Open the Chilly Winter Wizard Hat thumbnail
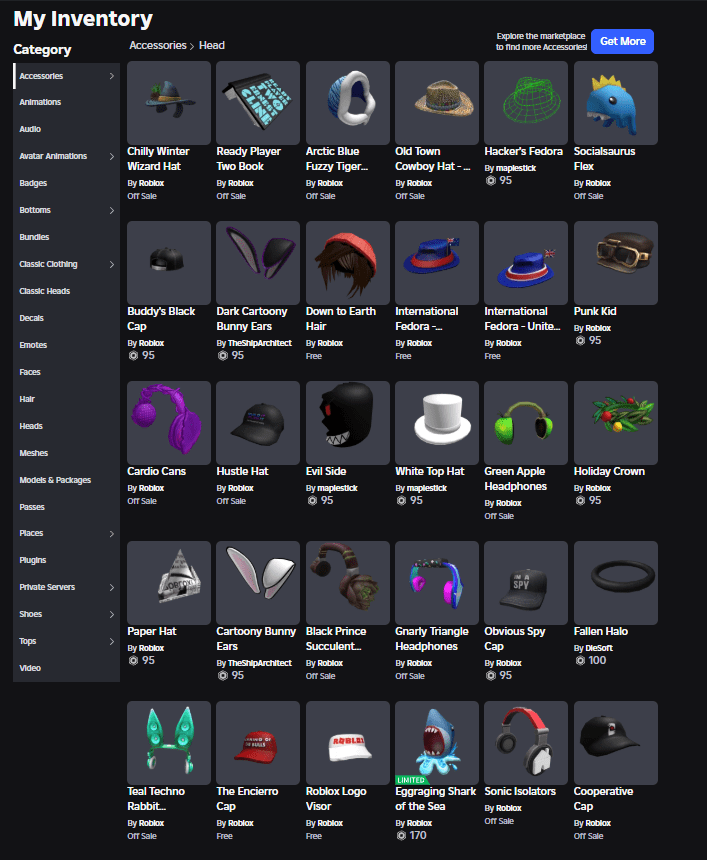Image resolution: width=707 pixels, height=860 pixels. [169, 103]
